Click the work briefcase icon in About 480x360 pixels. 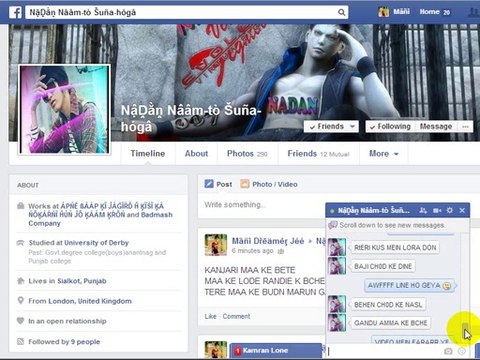coord(21,206)
